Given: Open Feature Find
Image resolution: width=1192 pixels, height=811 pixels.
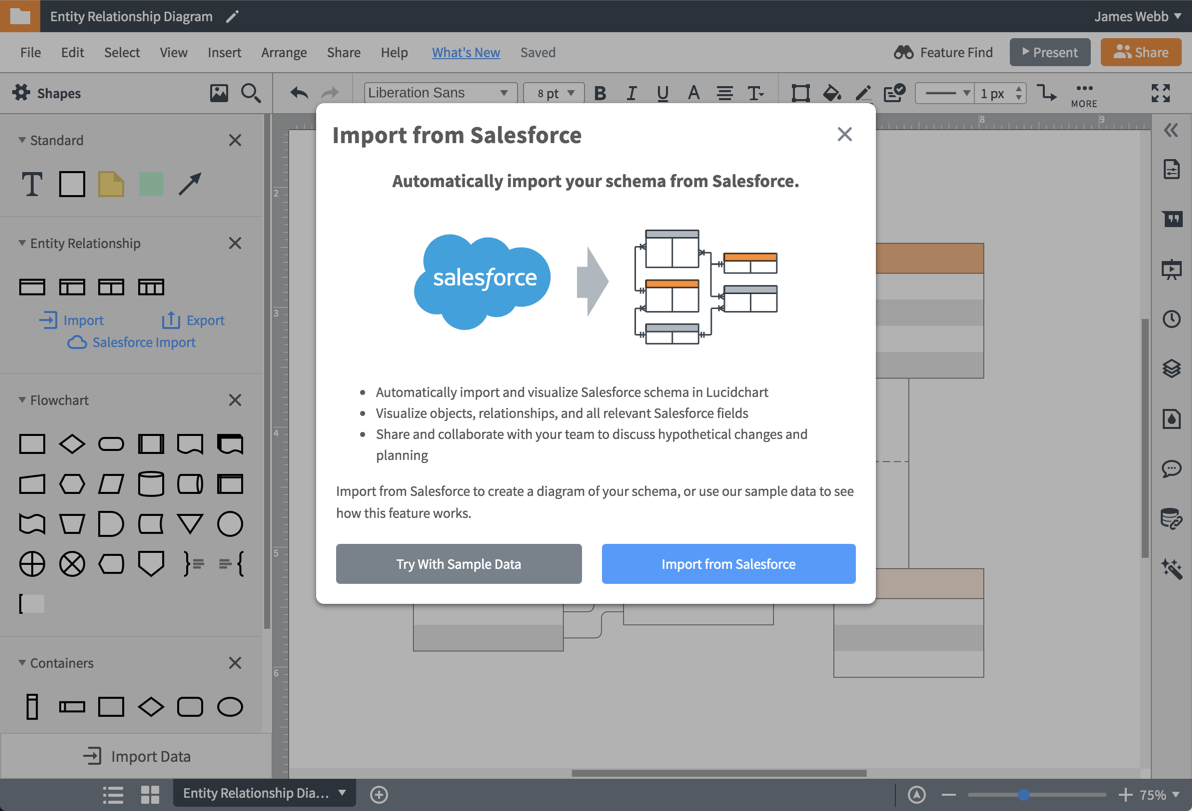Looking at the screenshot, I should click(x=941, y=52).
